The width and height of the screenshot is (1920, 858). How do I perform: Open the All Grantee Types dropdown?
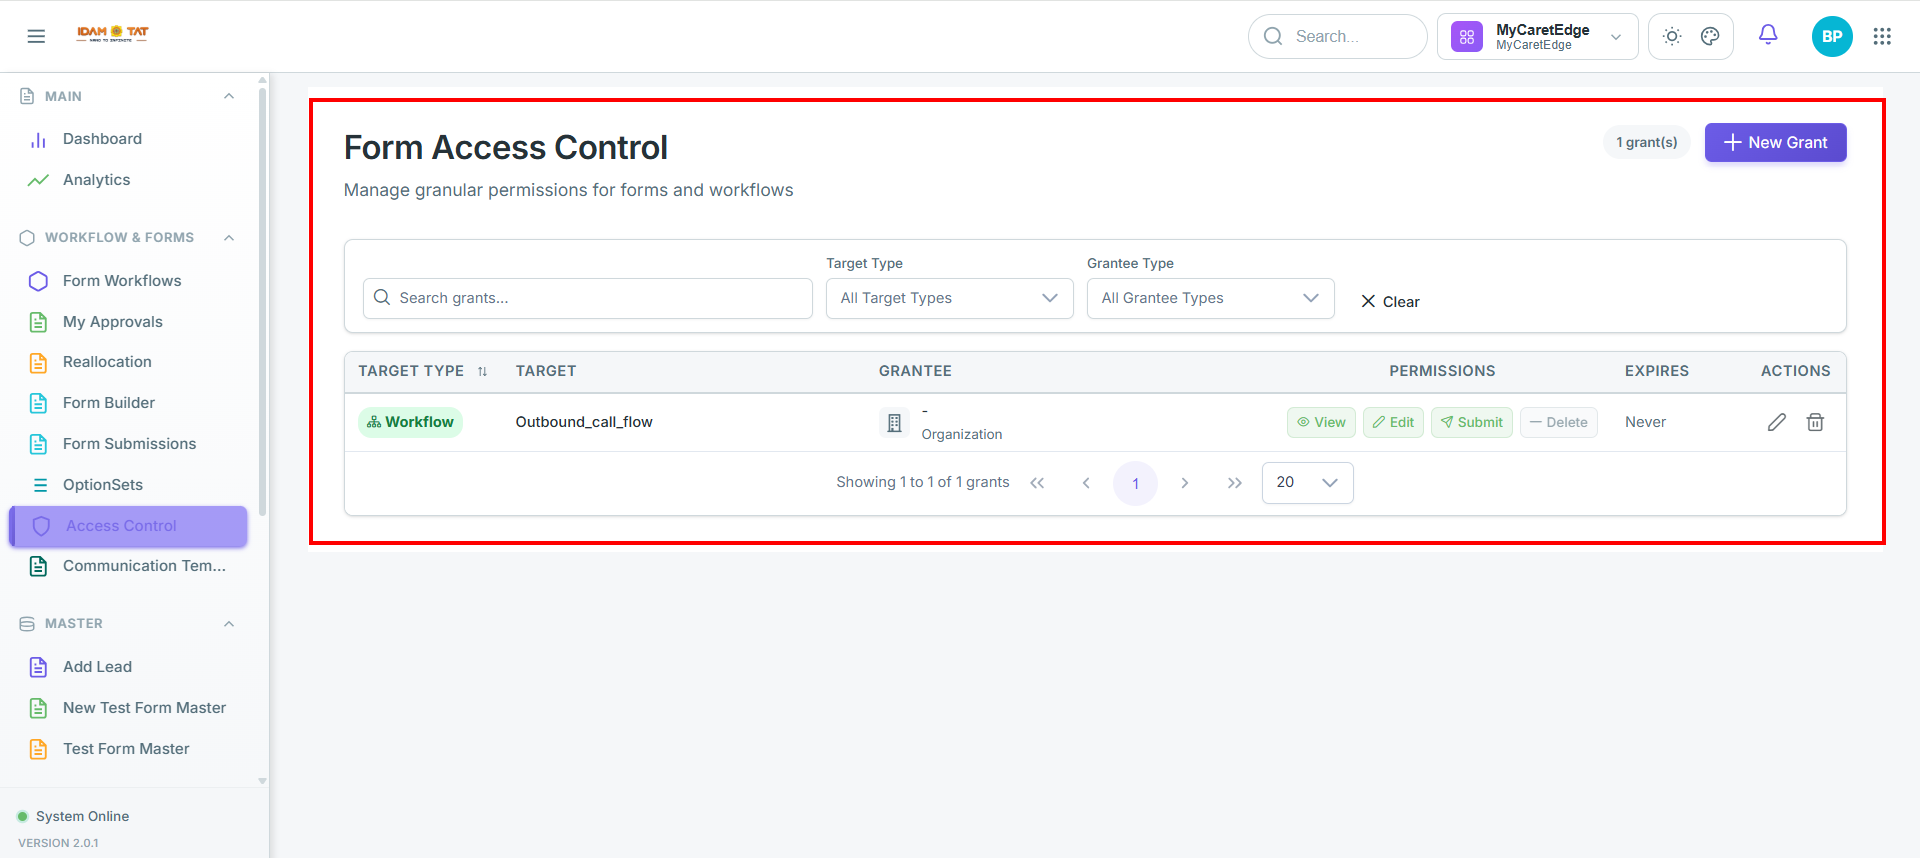(1211, 298)
